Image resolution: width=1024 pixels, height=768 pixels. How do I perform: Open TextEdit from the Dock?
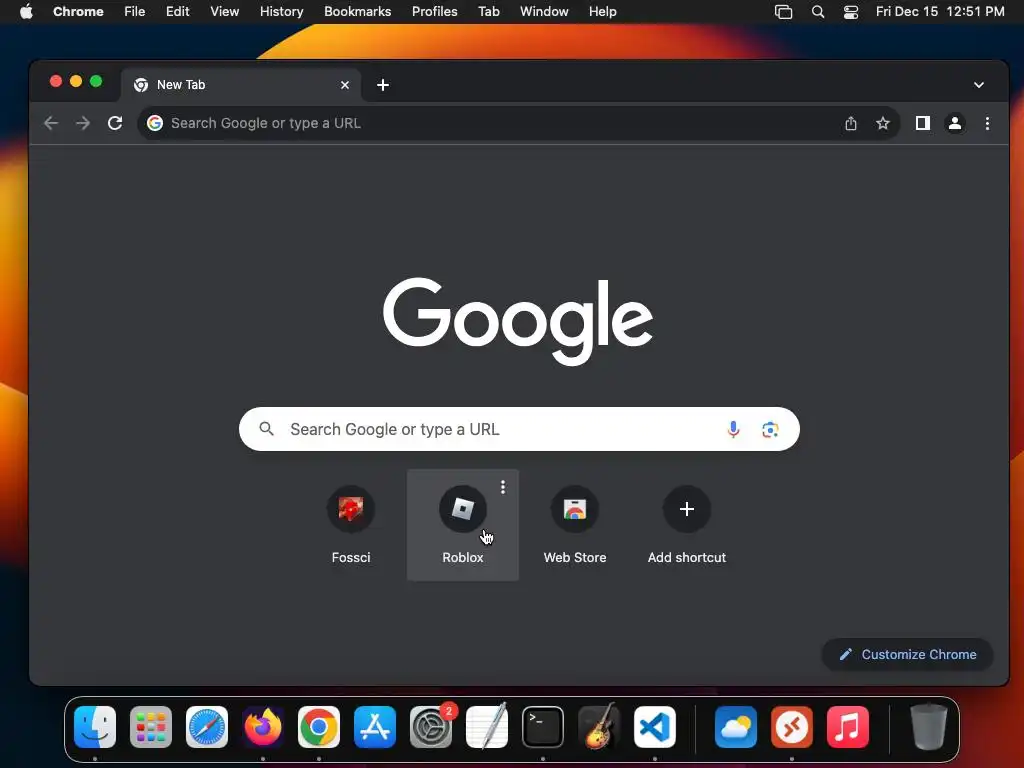pyautogui.click(x=487, y=727)
